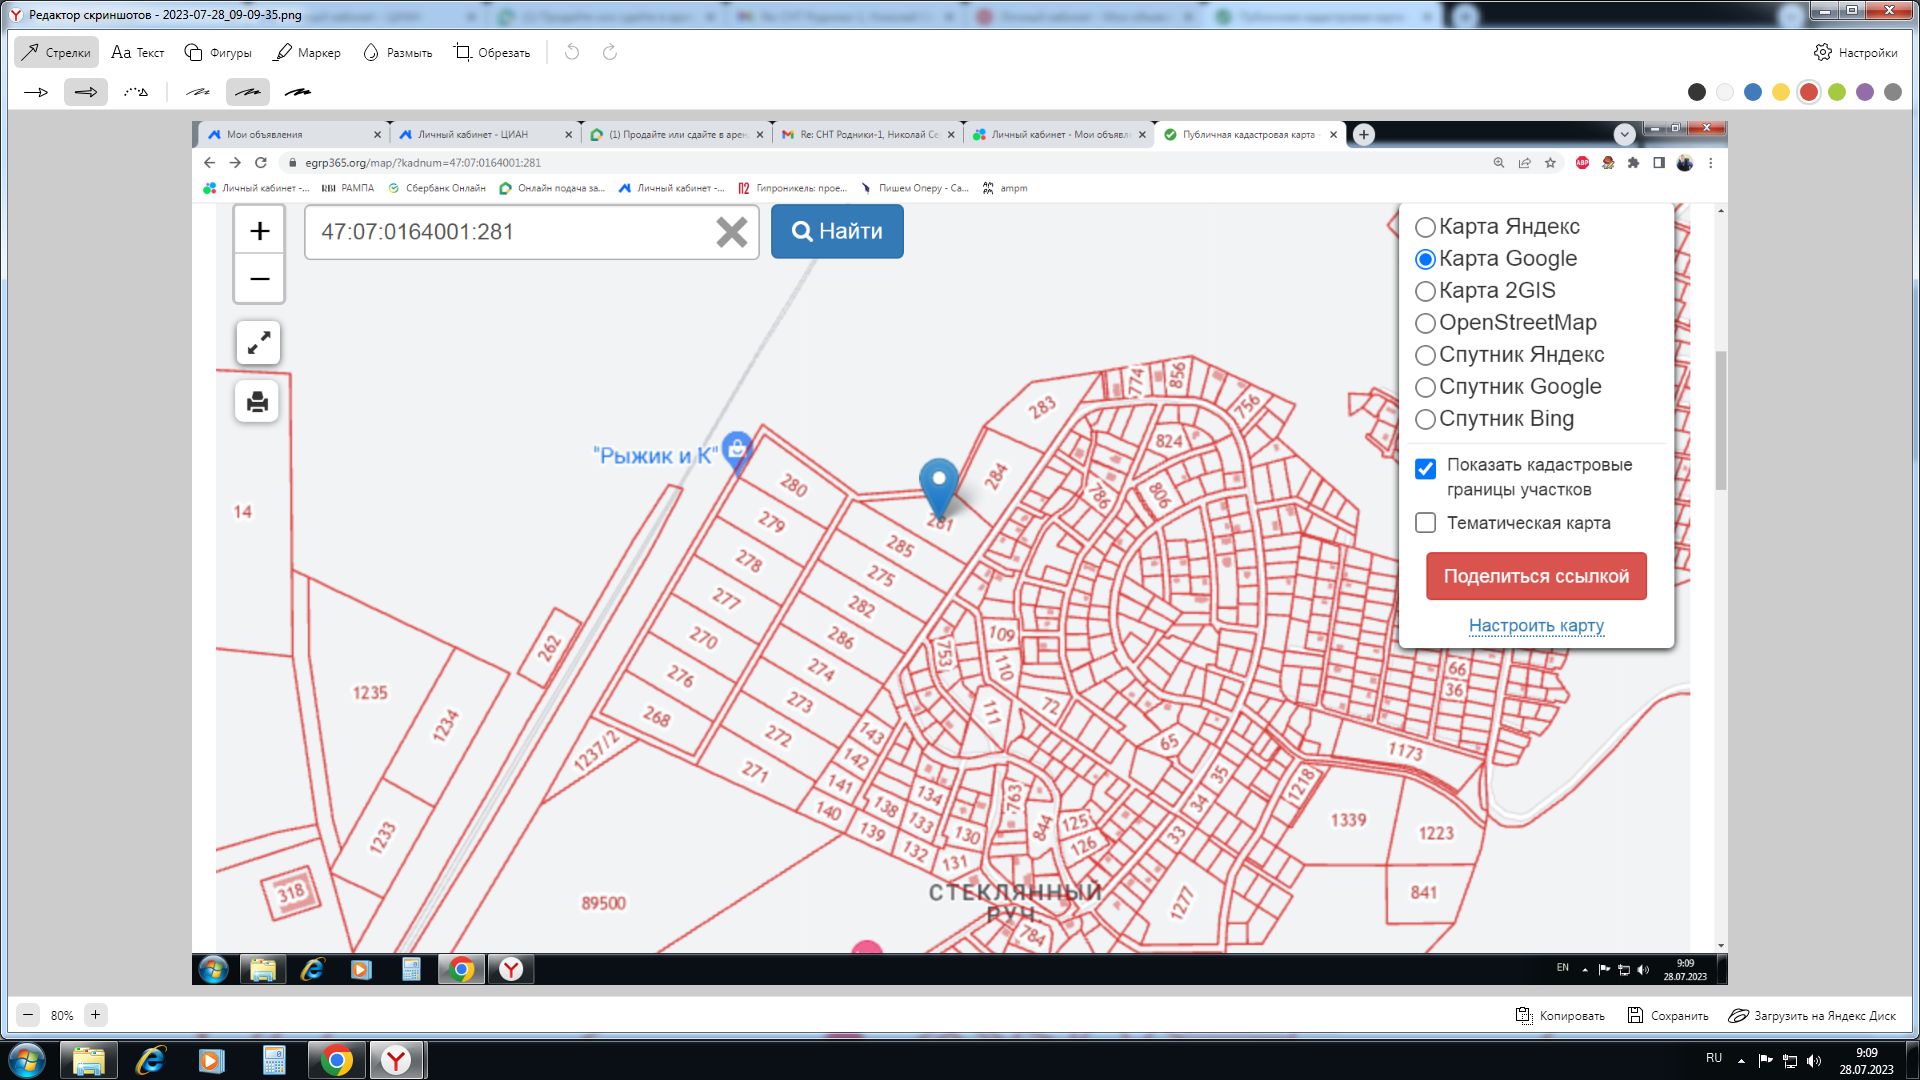Uncheck Показать кадастровые границы участков
The width and height of the screenshot is (1920, 1080).
point(1425,468)
